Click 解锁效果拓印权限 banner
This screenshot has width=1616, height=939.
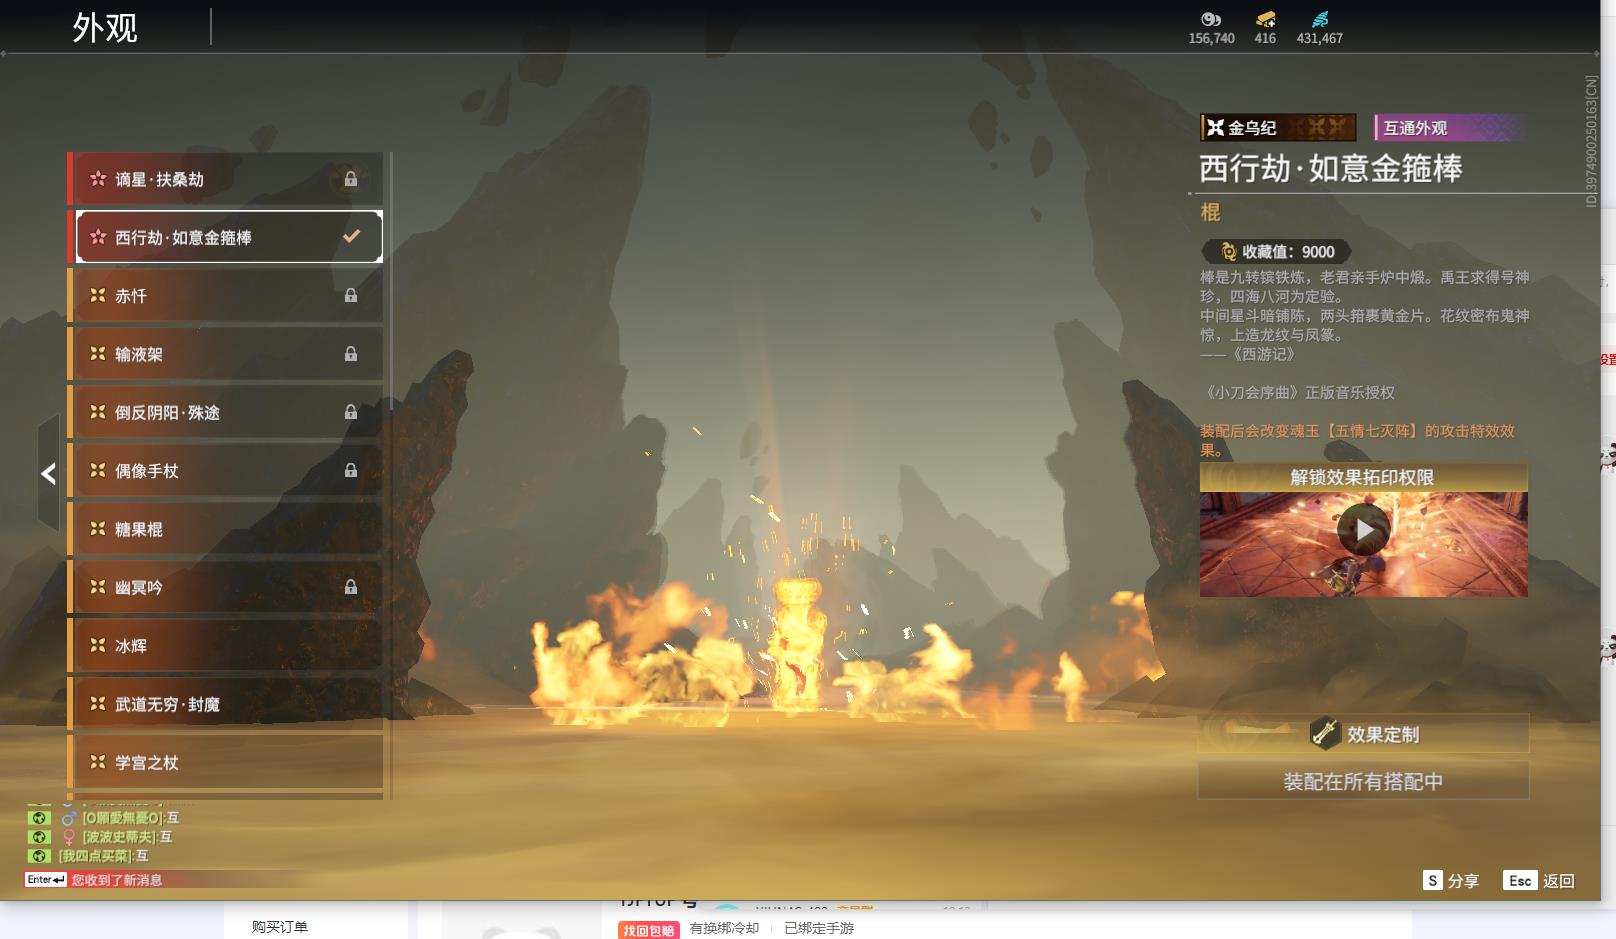coord(1363,477)
